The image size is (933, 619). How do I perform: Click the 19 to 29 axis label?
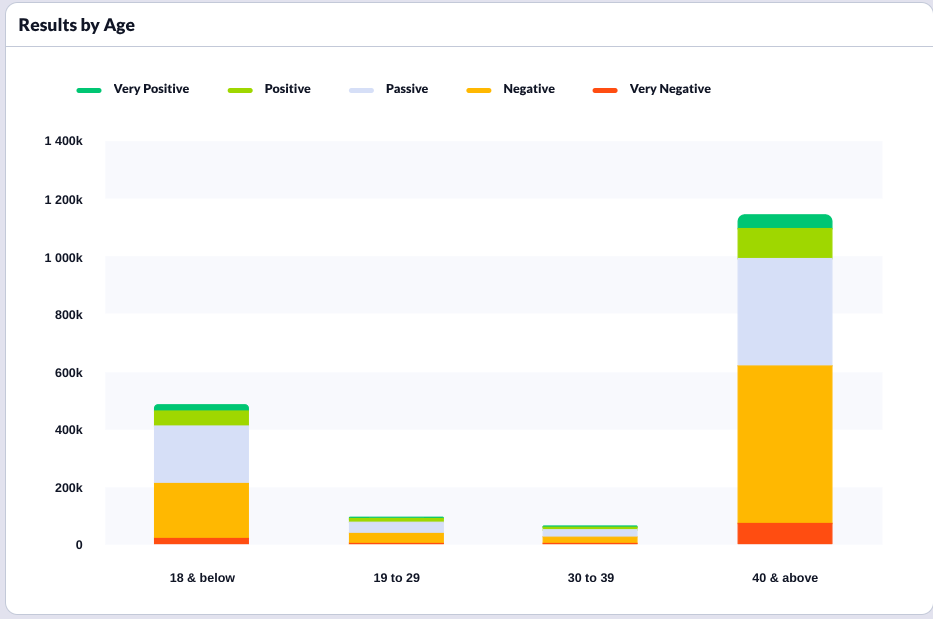396,578
